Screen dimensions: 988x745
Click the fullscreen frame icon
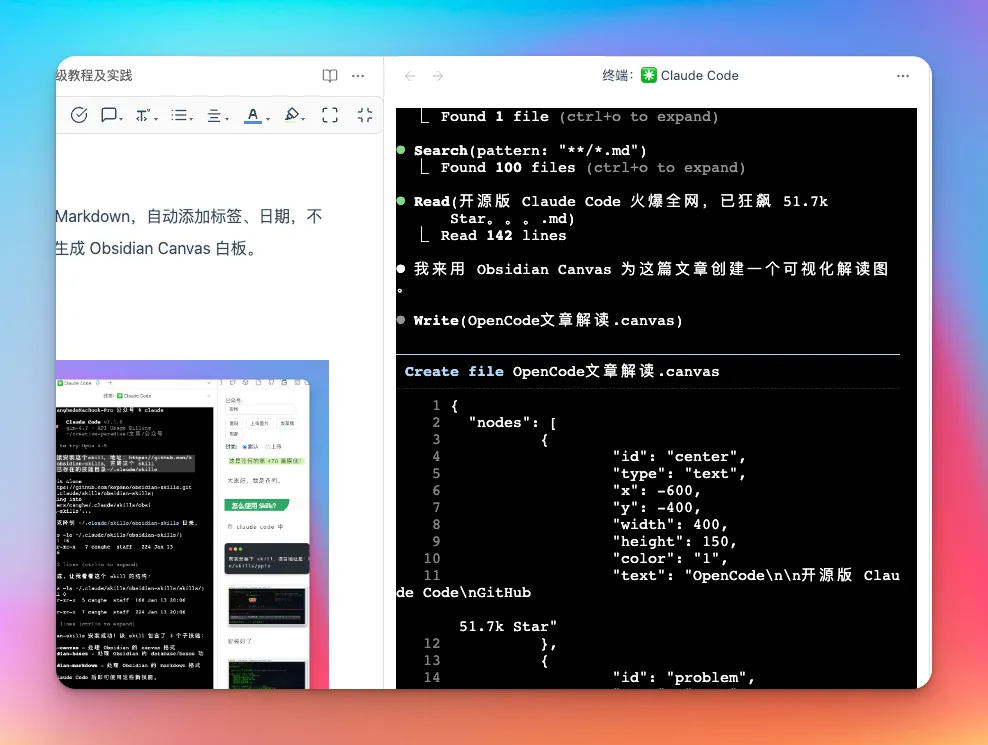click(330, 115)
